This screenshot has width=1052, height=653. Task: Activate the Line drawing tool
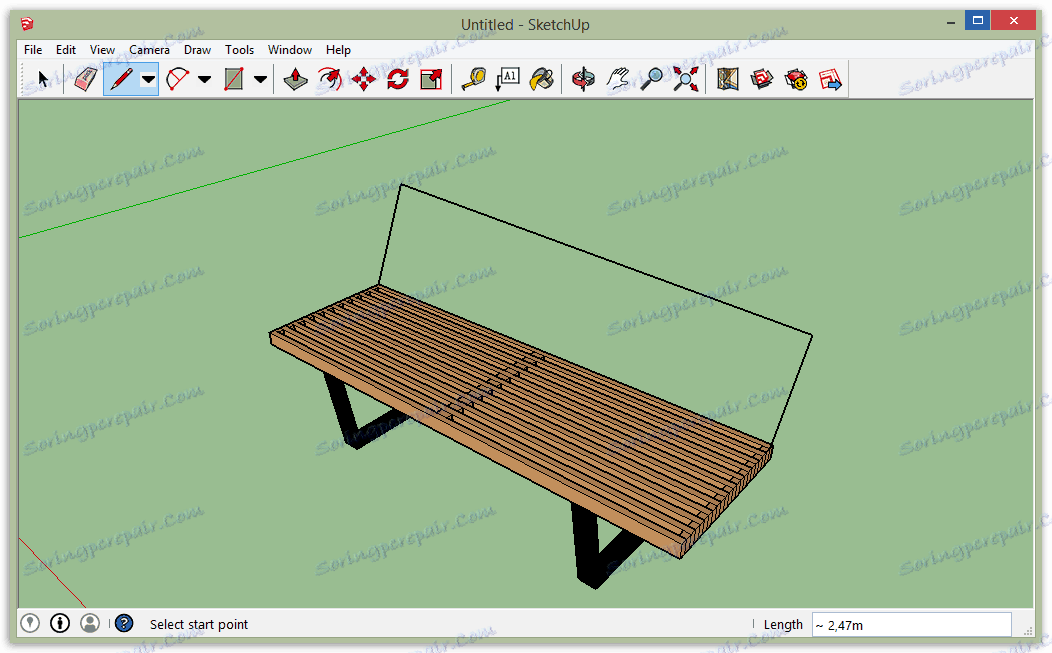(120, 79)
